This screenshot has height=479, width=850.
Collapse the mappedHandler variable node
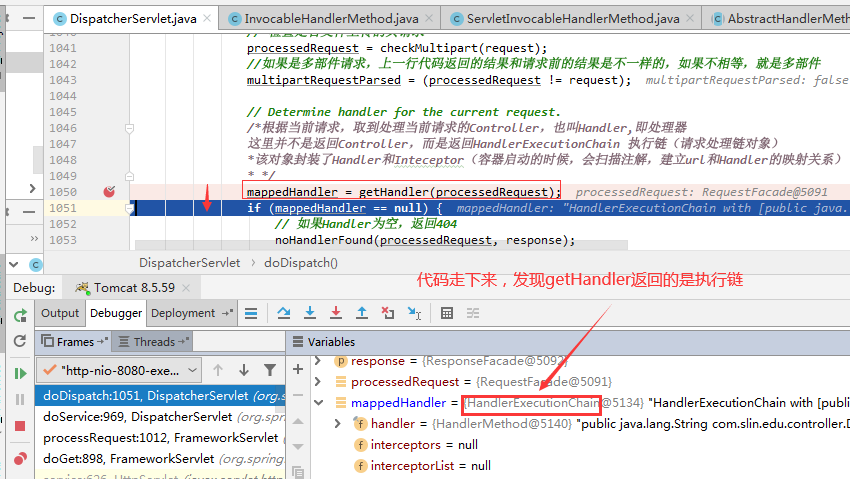click(319, 403)
